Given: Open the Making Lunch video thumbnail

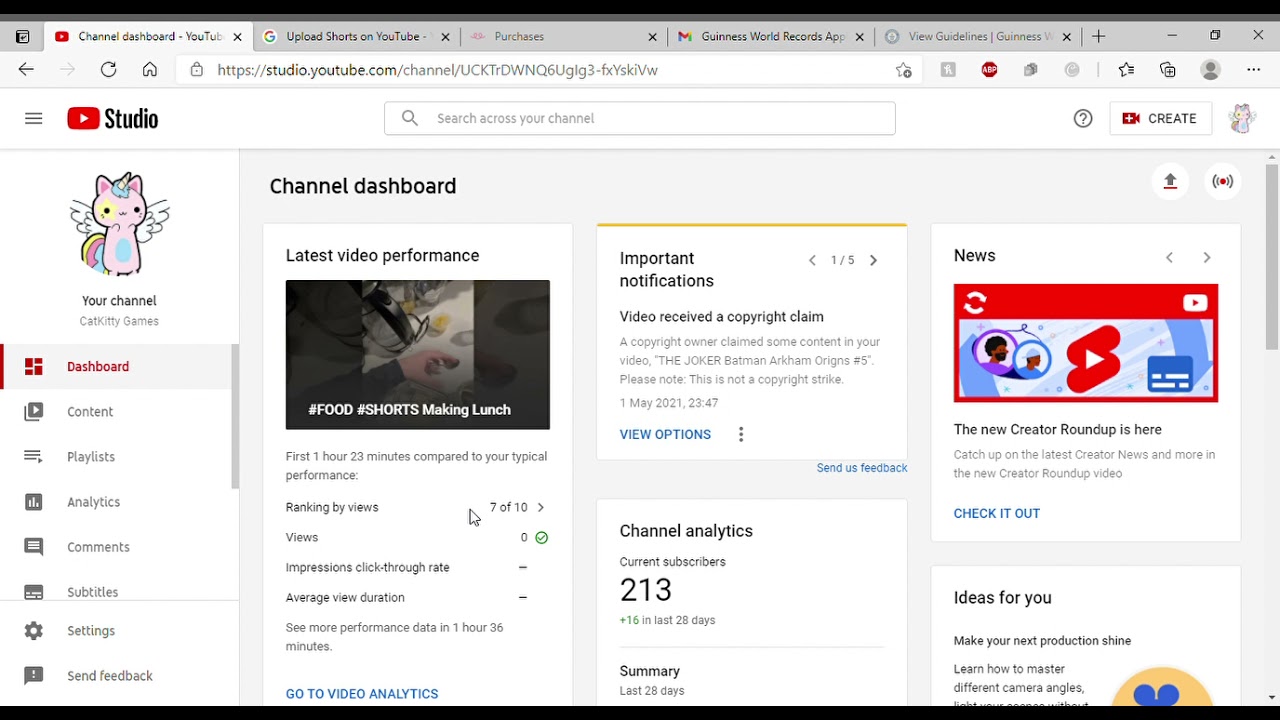Looking at the screenshot, I should pos(417,354).
